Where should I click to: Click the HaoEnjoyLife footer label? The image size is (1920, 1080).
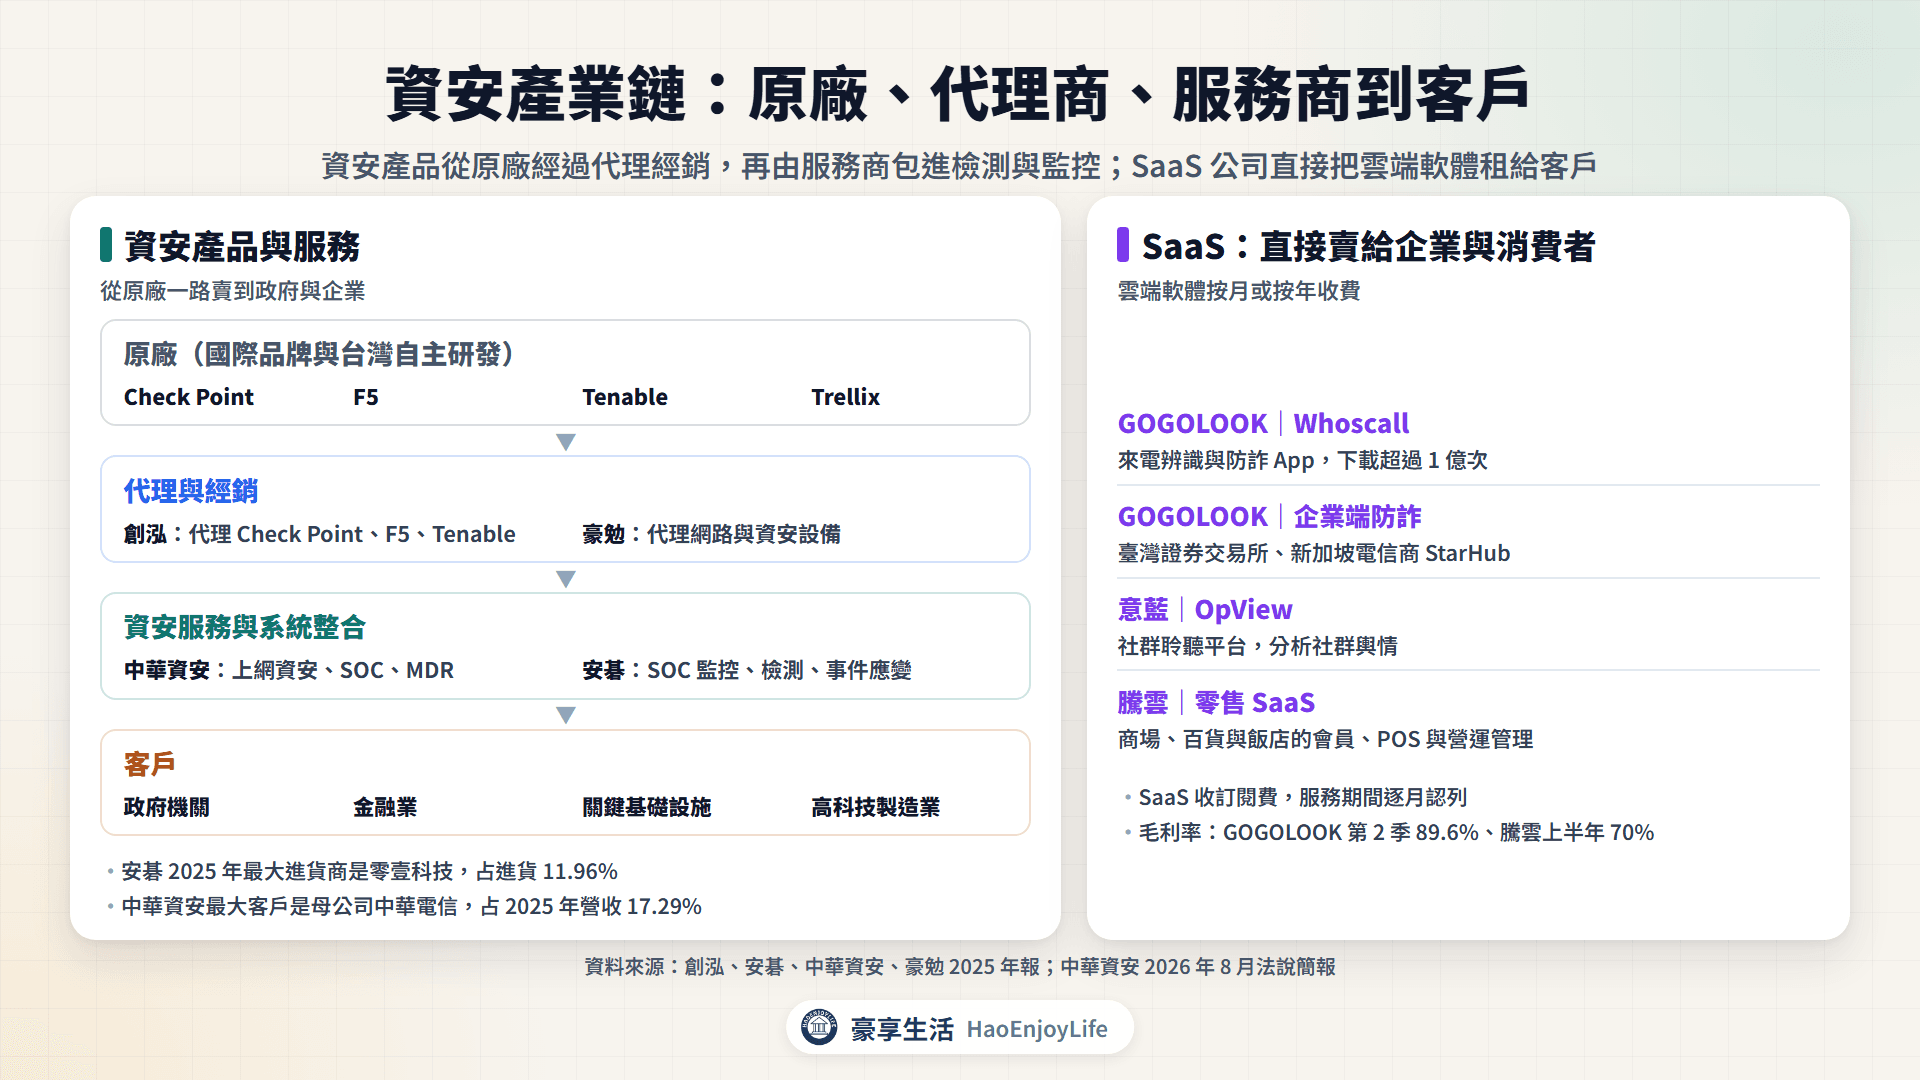pos(1037,1029)
